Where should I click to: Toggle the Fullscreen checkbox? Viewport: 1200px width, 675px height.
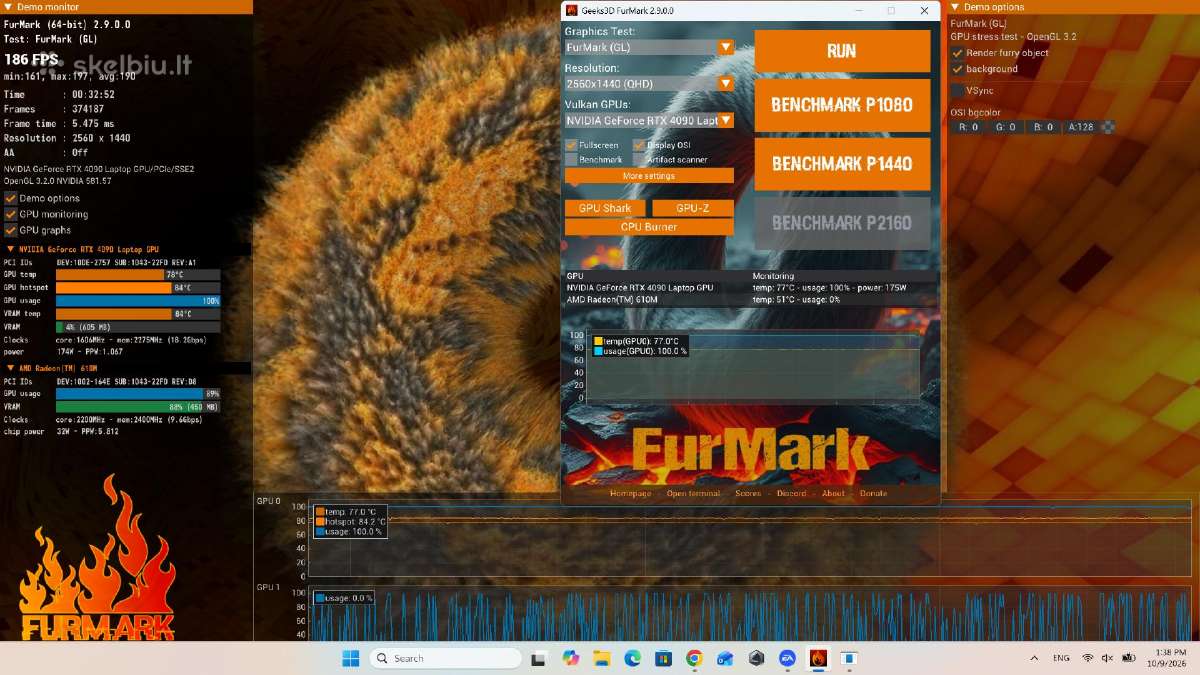[x=571, y=145]
